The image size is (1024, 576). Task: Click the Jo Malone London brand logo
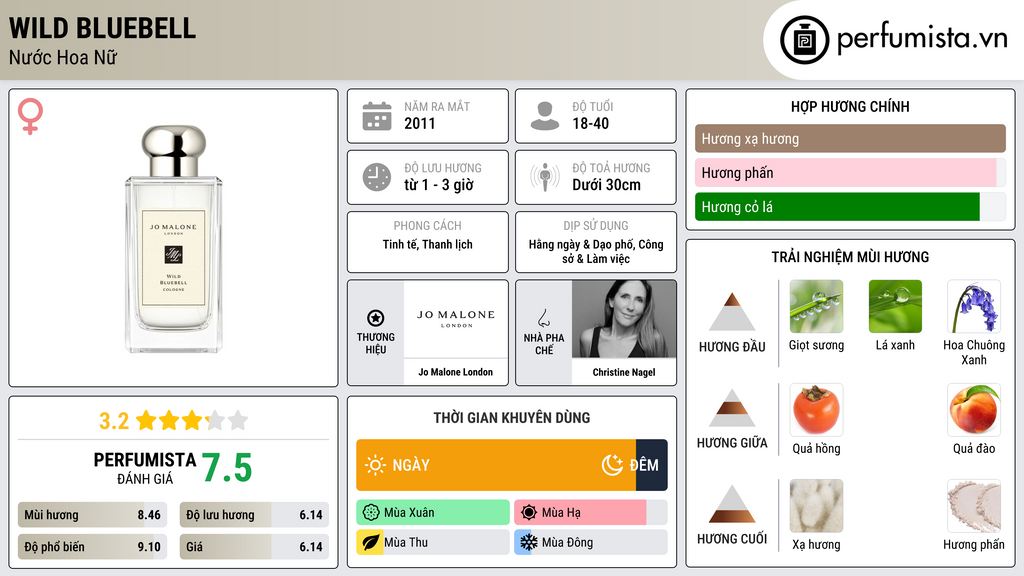tap(456, 319)
